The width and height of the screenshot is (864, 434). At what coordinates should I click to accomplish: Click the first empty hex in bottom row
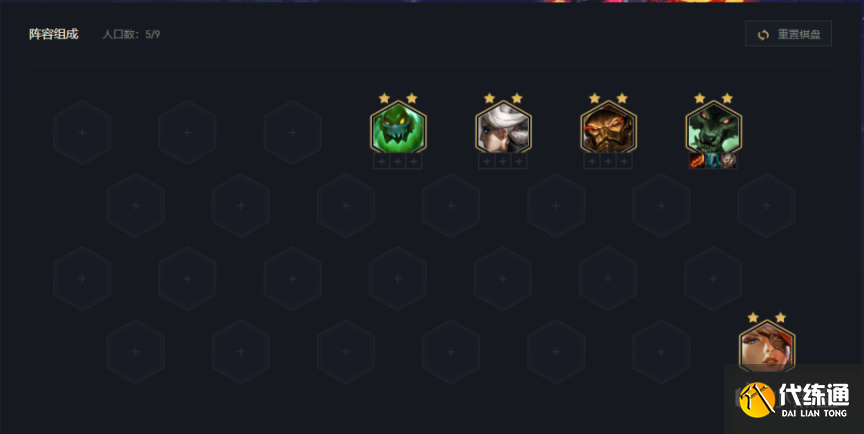[136, 352]
